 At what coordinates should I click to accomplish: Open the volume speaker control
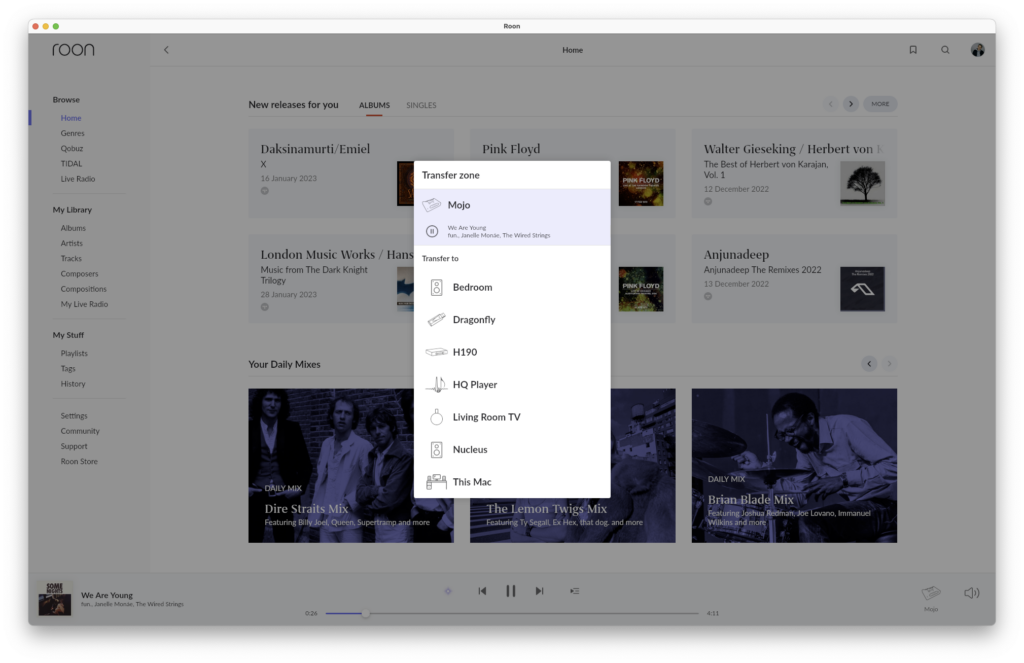coord(972,593)
